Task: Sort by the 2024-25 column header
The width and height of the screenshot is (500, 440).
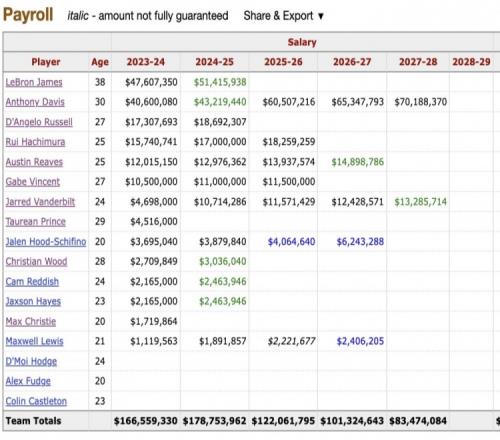Action: (214, 62)
